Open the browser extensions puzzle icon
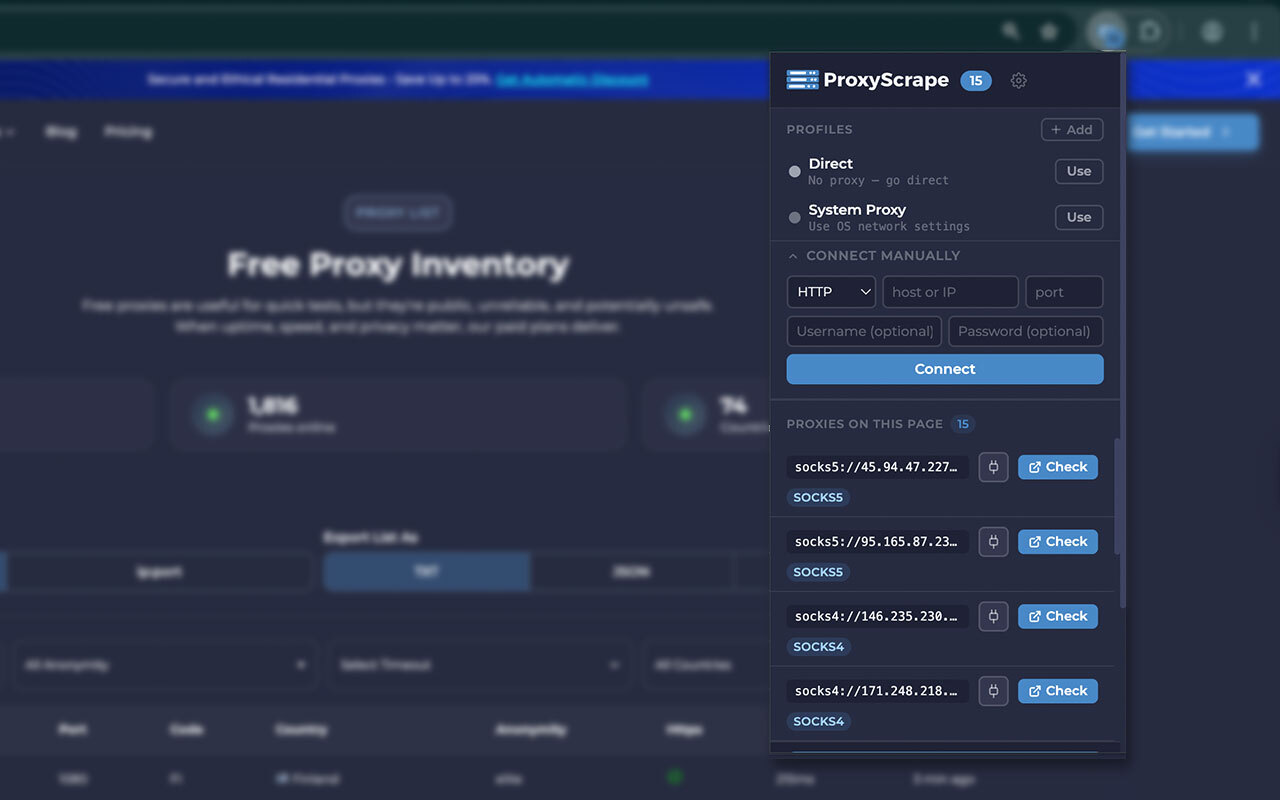 1150,32
